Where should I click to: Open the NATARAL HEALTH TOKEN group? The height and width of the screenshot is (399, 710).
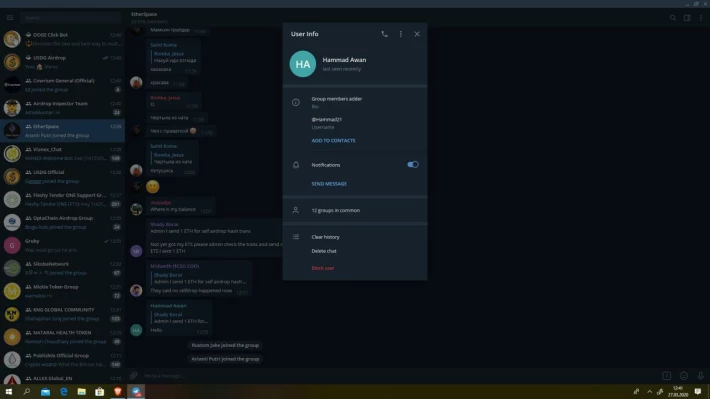tap(62, 337)
